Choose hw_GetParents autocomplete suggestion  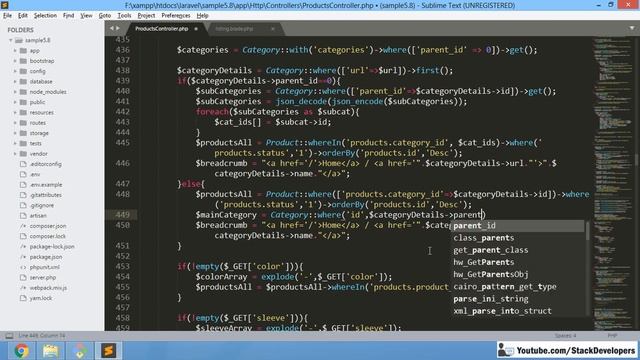coord(518,262)
